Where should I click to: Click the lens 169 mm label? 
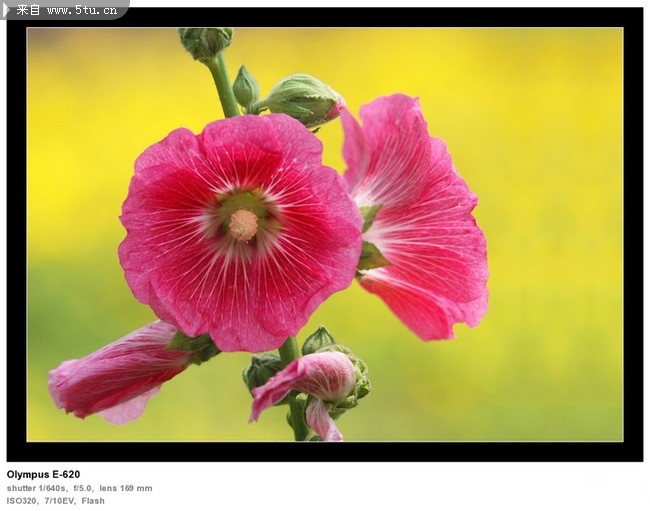[x=126, y=488]
